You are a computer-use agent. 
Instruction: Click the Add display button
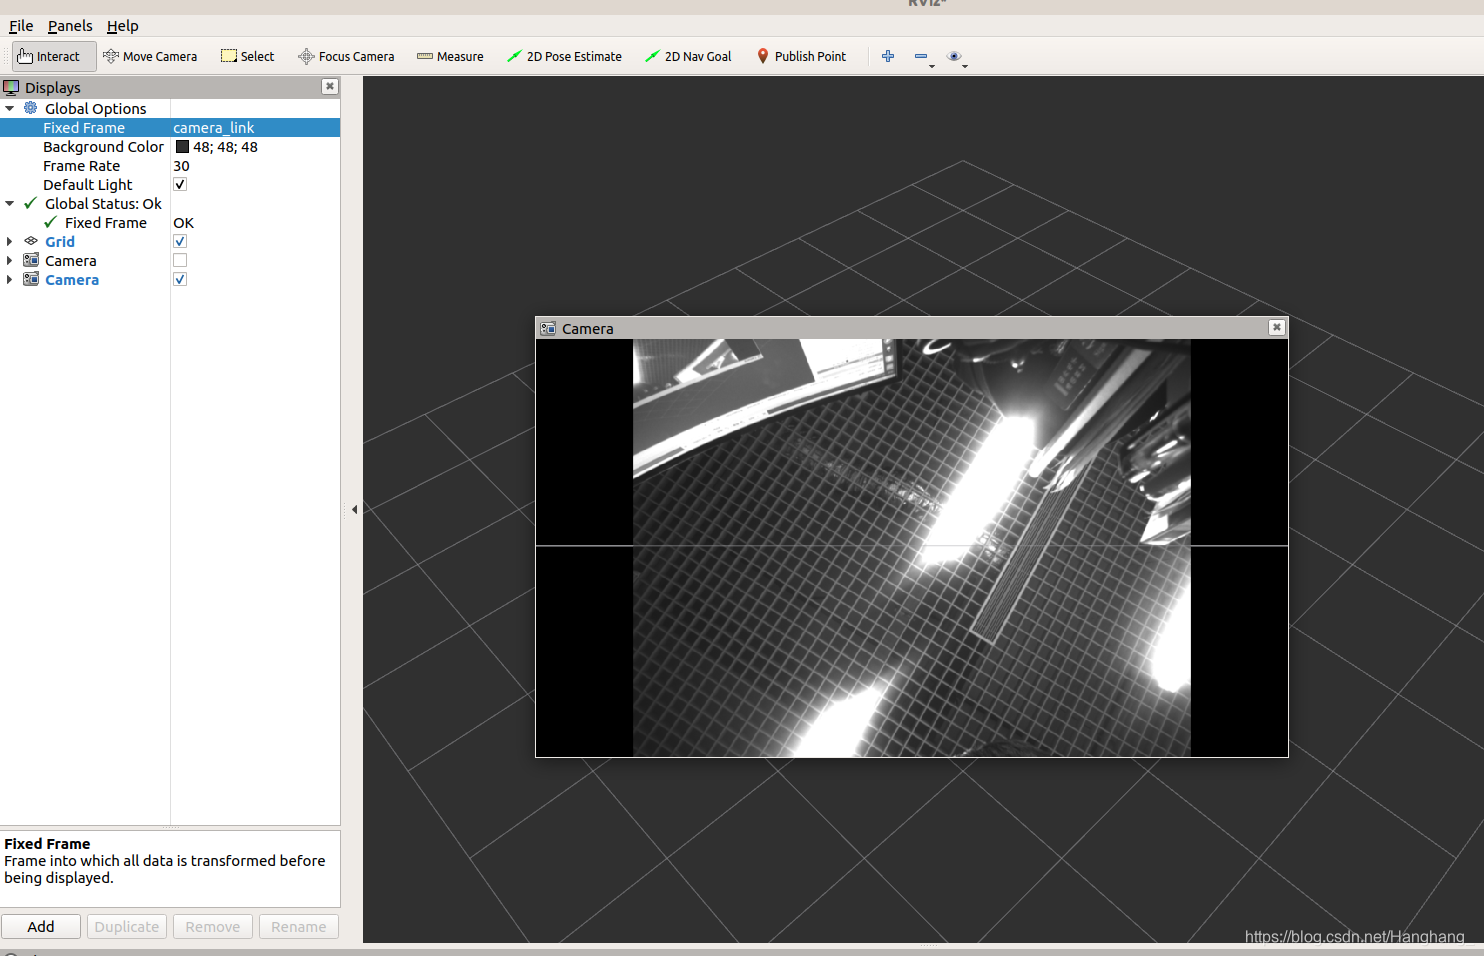[41, 927]
